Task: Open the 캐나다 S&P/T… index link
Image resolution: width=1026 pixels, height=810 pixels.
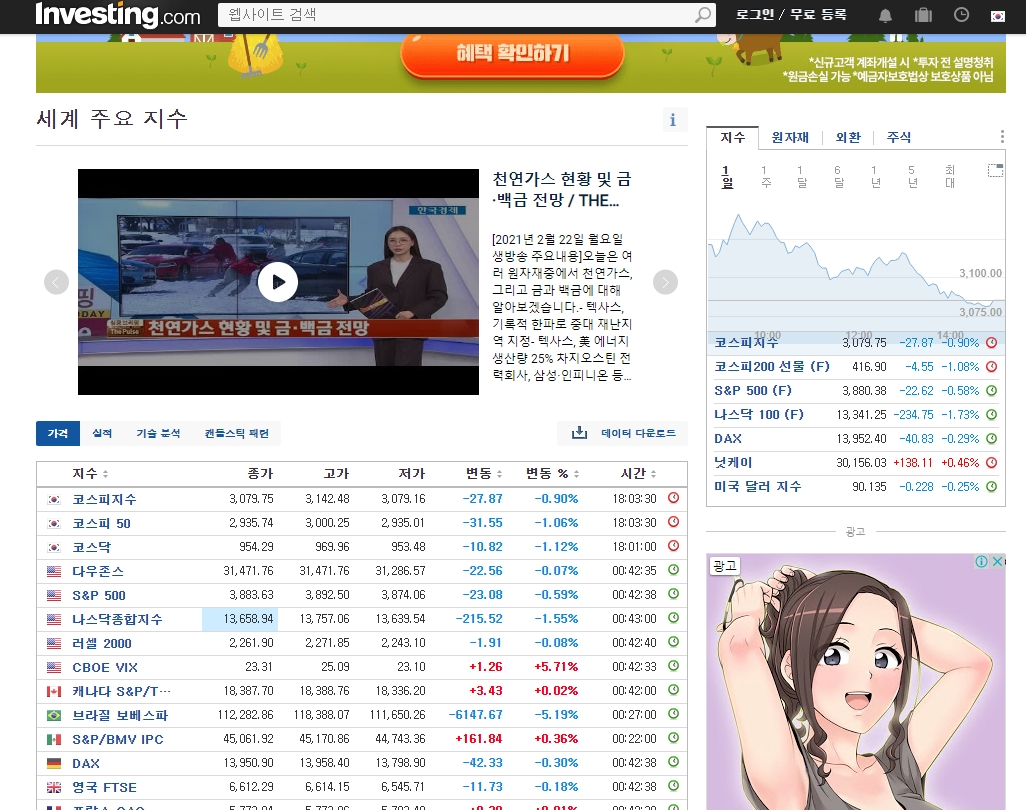Action: [x=122, y=691]
